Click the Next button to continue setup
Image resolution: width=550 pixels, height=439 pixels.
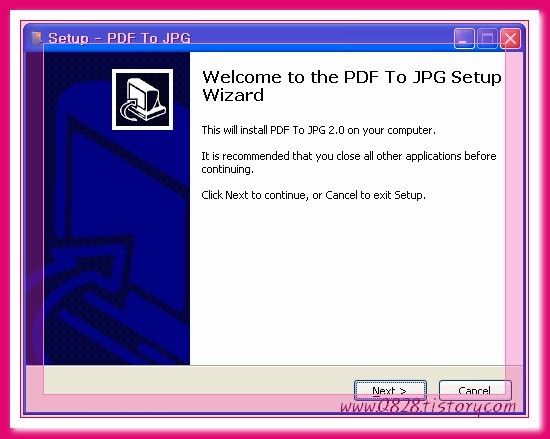click(390, 390)
